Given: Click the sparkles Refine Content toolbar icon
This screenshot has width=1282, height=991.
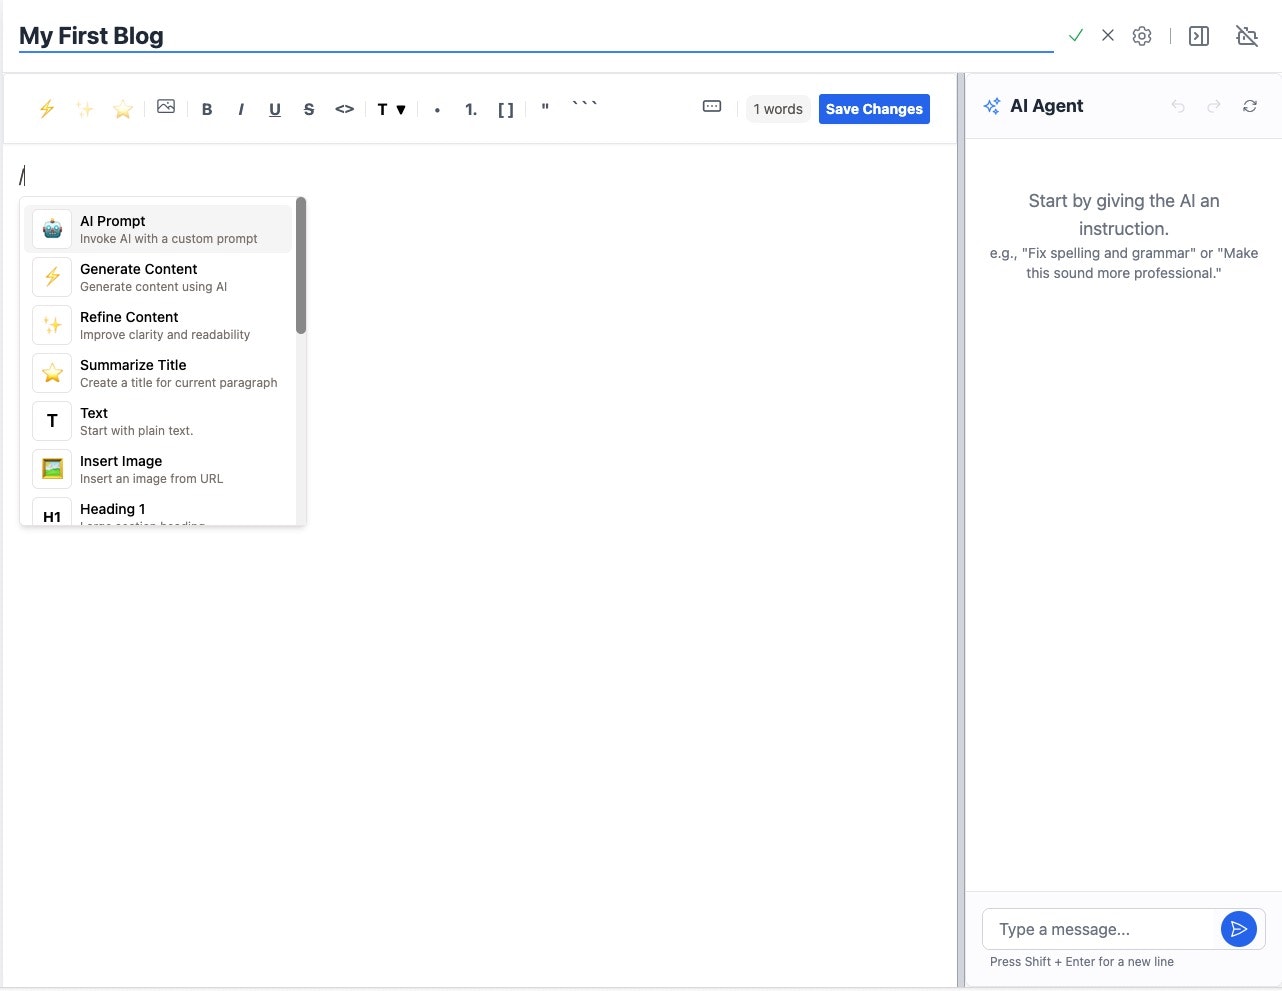Looking at the screenshot, I should pyautogui.click(x=85, y=109).
